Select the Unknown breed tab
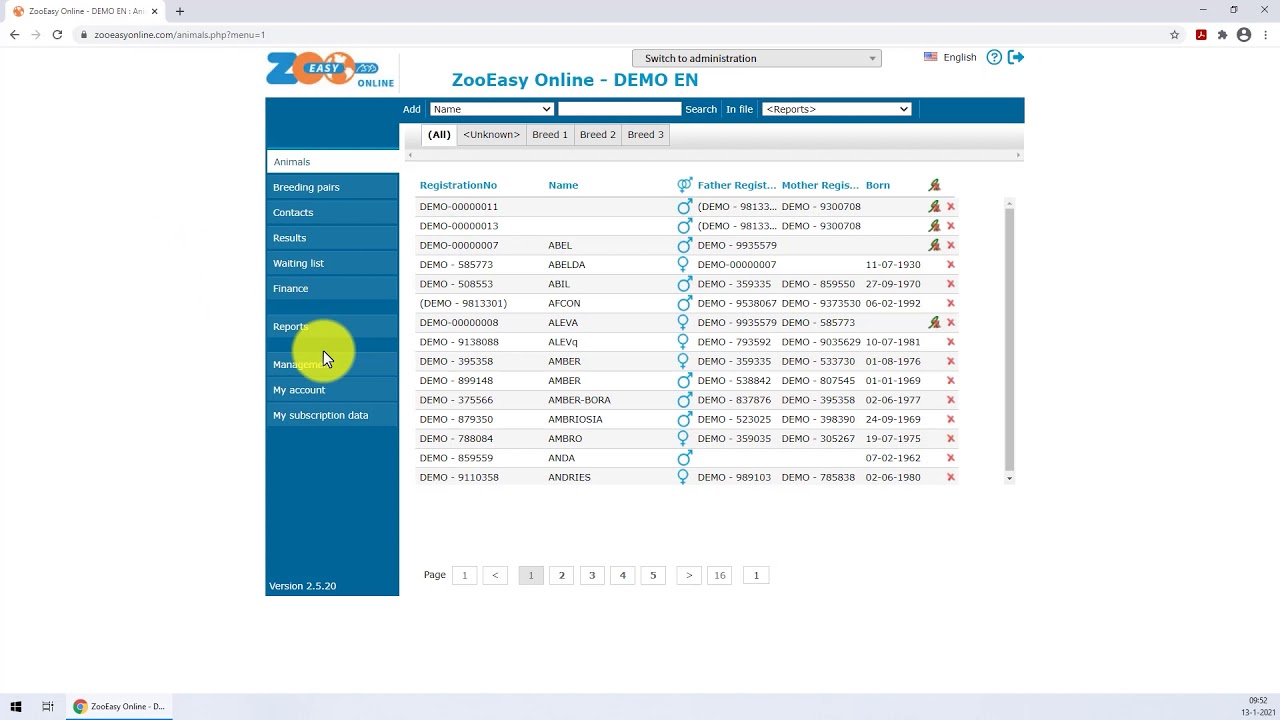The image size is (1280, 720). point(491,134)
